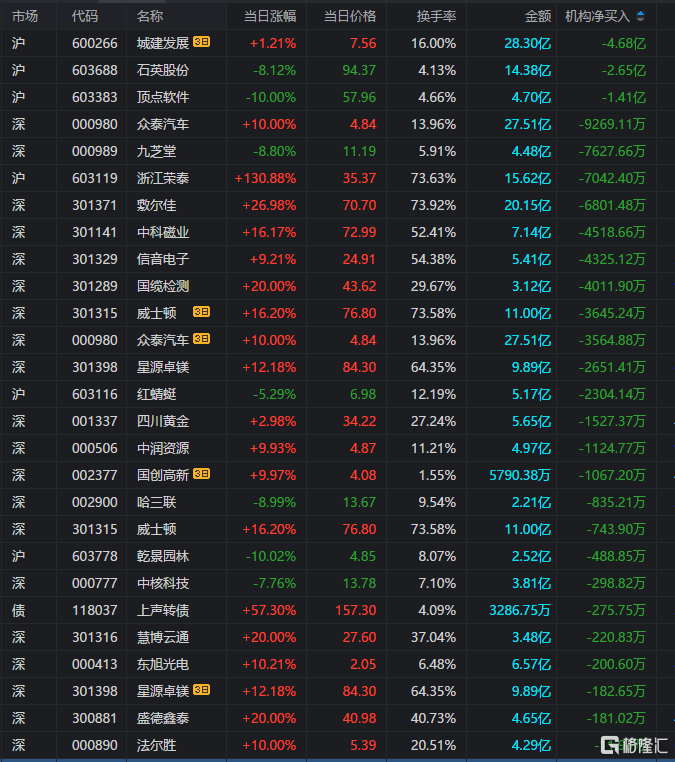
Task: Click the price 94.37
Action: click(x=359, y=70)
